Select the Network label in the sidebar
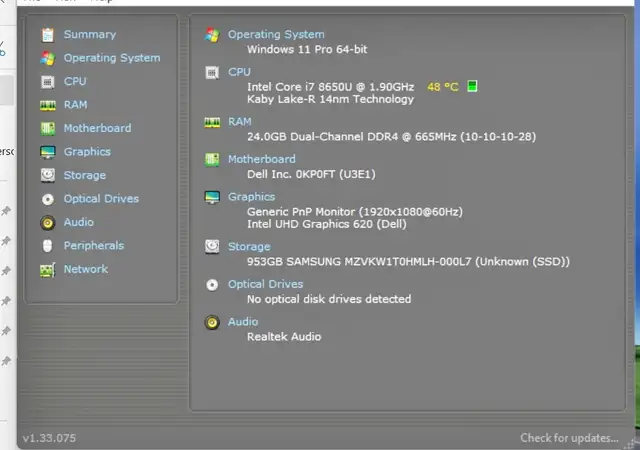Viewport: 640px width, 450px height. 86,269
